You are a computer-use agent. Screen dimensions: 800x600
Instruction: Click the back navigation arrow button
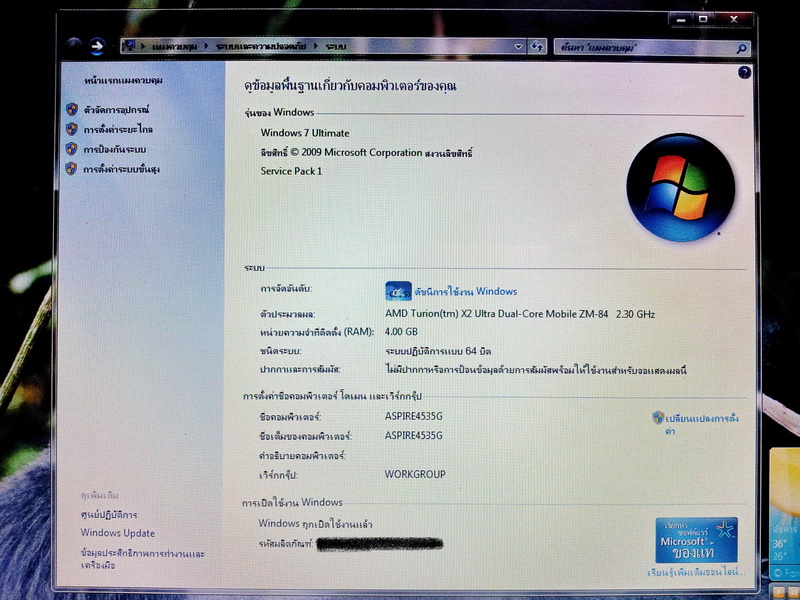[74, 45]
